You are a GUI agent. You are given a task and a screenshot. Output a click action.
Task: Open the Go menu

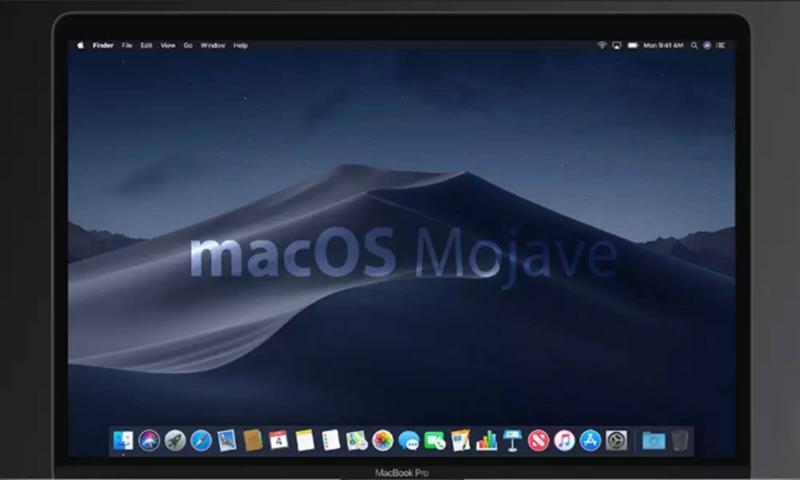point(188,45)
